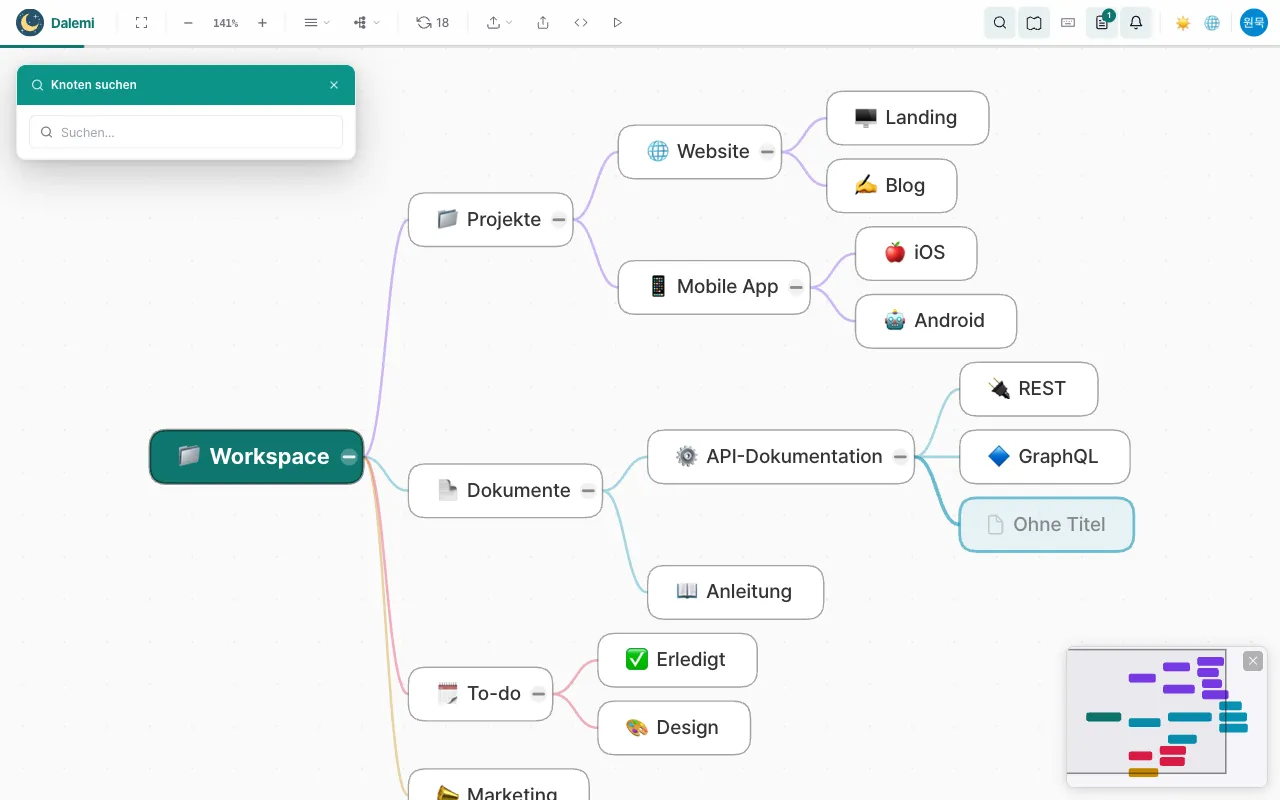Start presentation with the play icon
The image size is (1280, 800).
click(617, 22)
